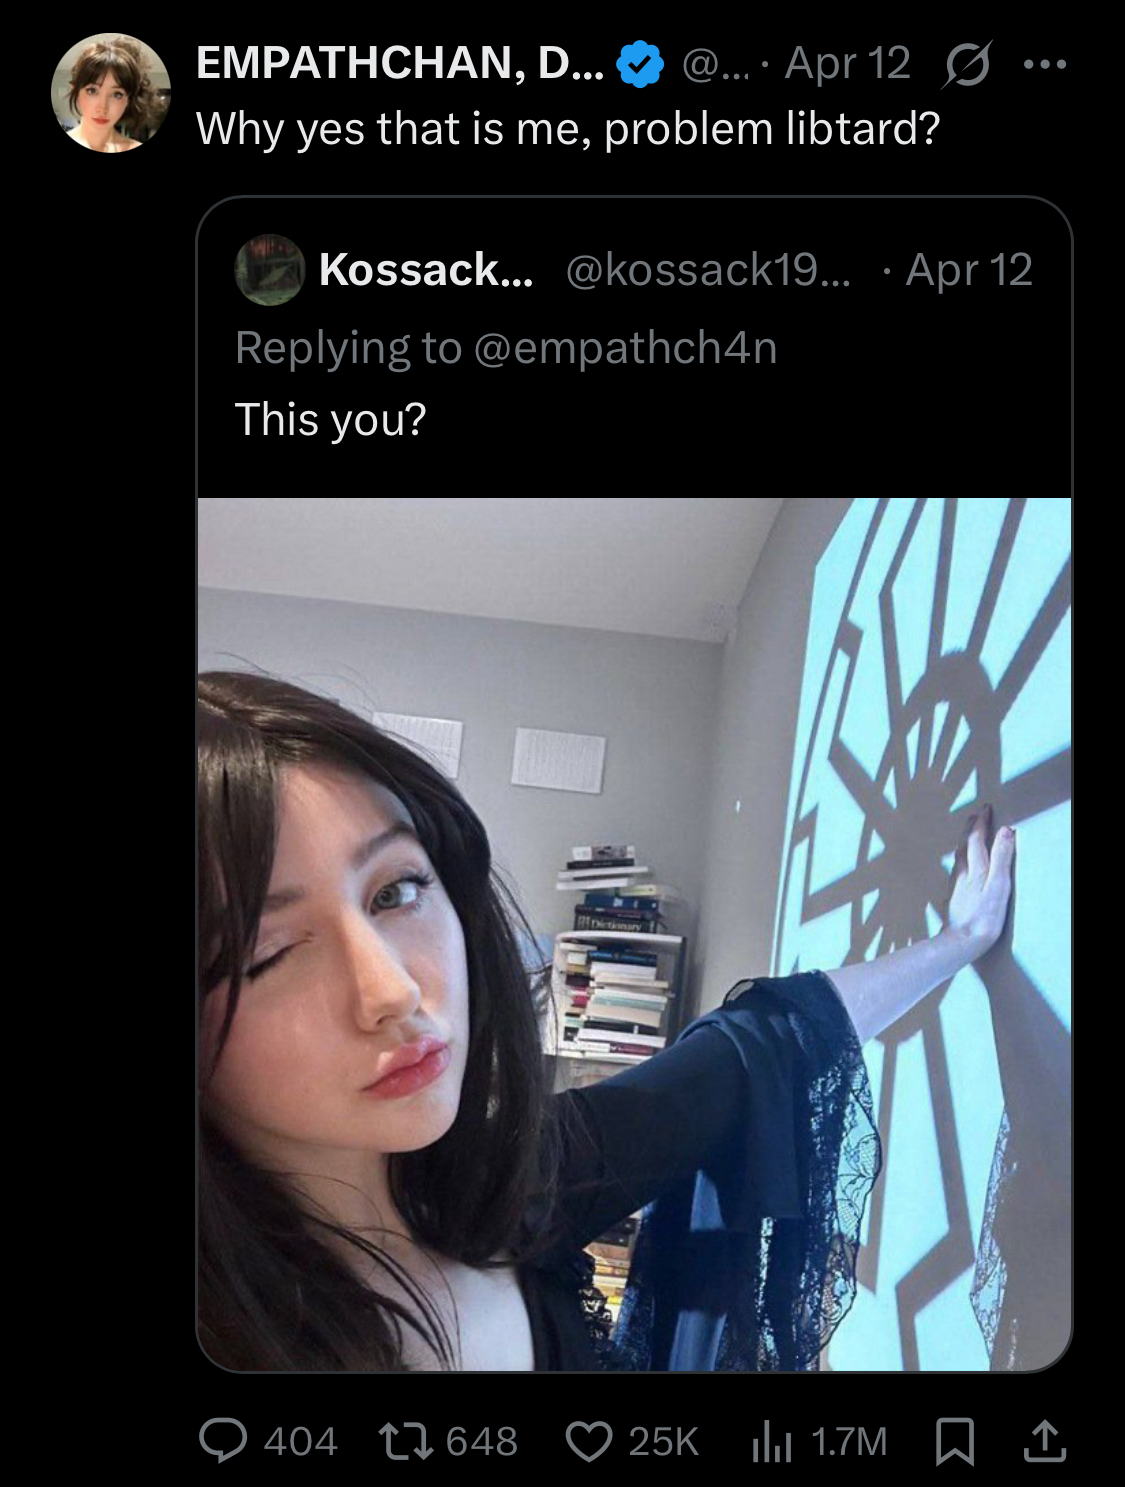Open the @kossack19 handle link
Image resolution: width=1125 pixels, height=1487 pixels.
pos(708,270)
